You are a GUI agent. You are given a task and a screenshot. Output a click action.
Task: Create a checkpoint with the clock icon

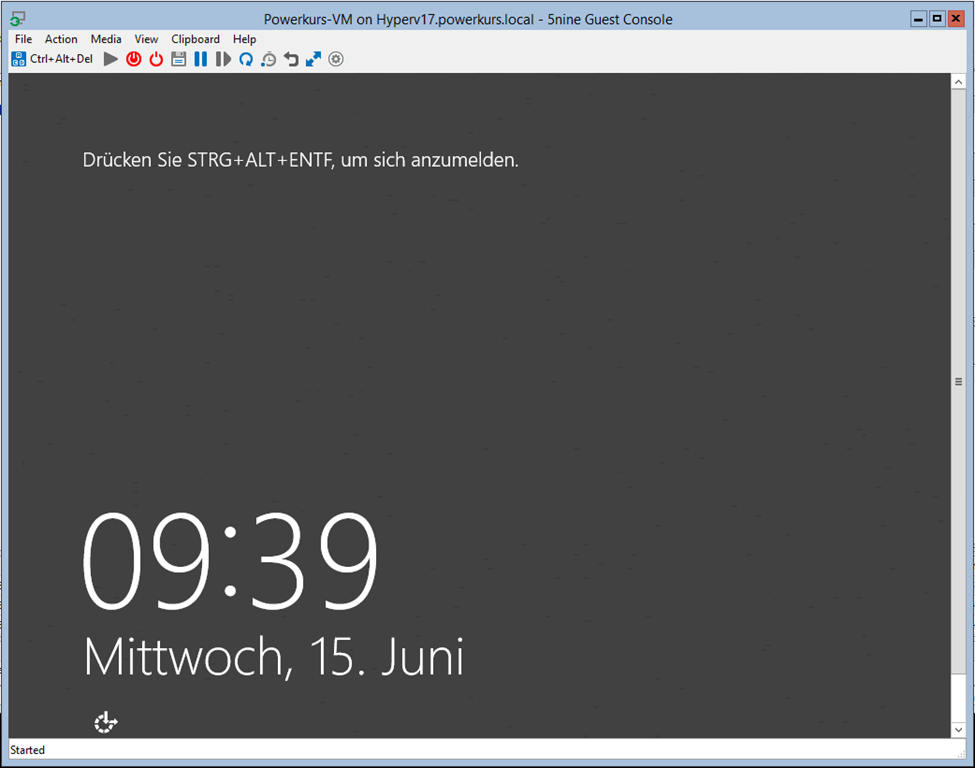pyautogui.click(x=269, y=60)
